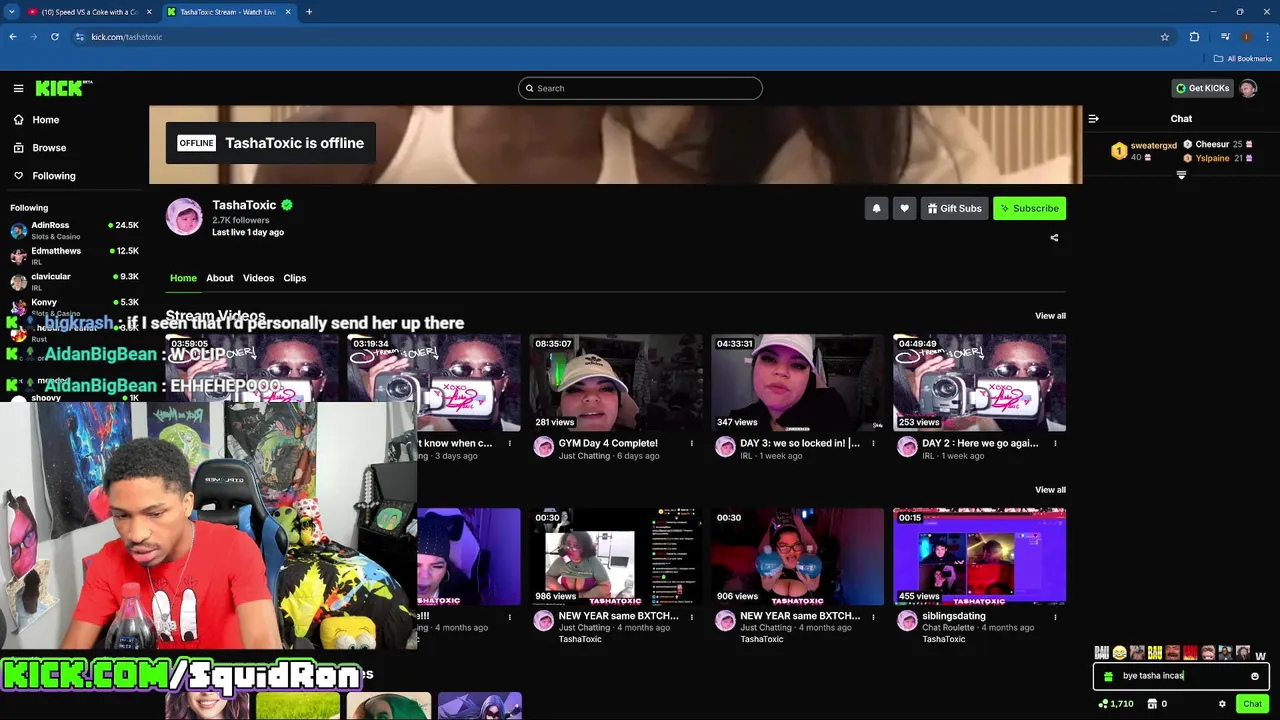Click the Following heart icon in sidebar
The image size is (1280, 720).
[x=18, y=176]
